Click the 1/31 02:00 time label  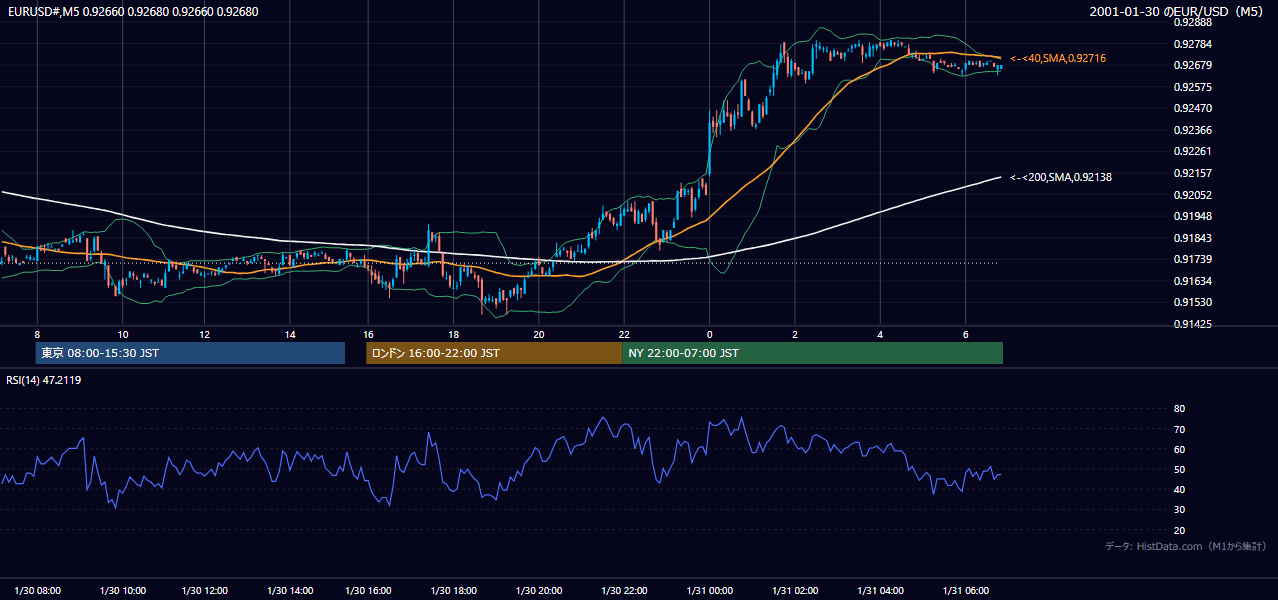pos(796,591)
